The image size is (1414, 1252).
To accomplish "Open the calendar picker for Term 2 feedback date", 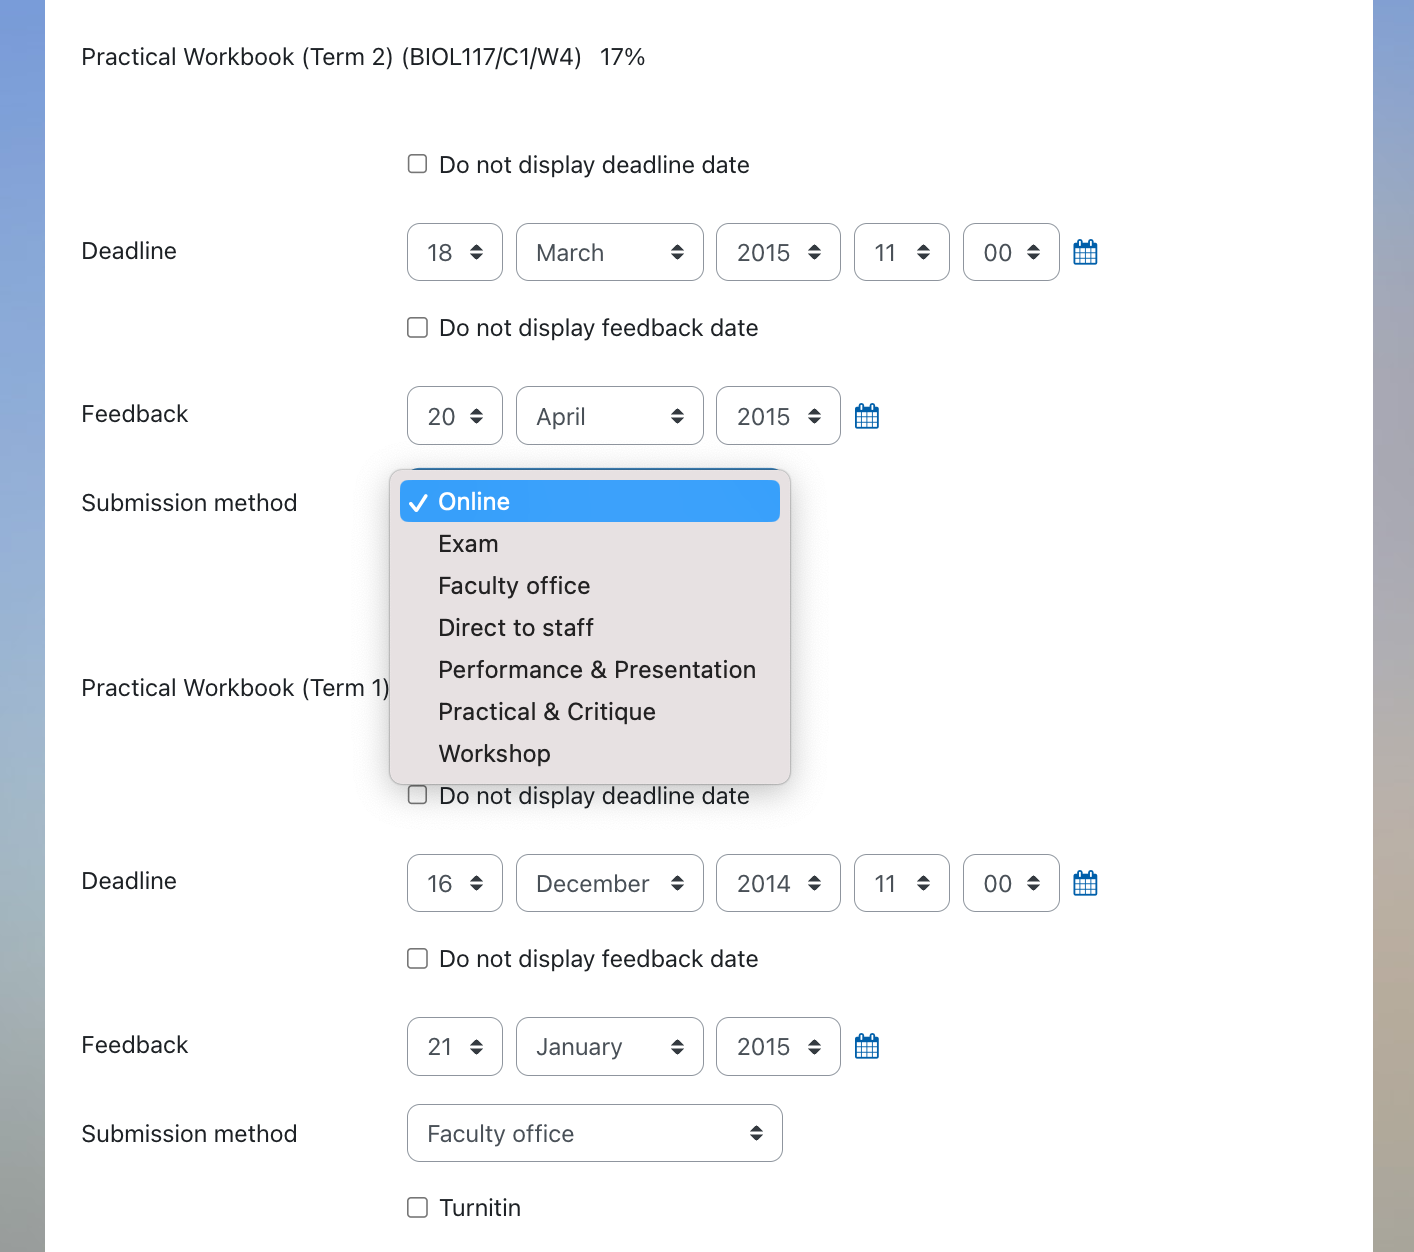I will tap(866, 415).
